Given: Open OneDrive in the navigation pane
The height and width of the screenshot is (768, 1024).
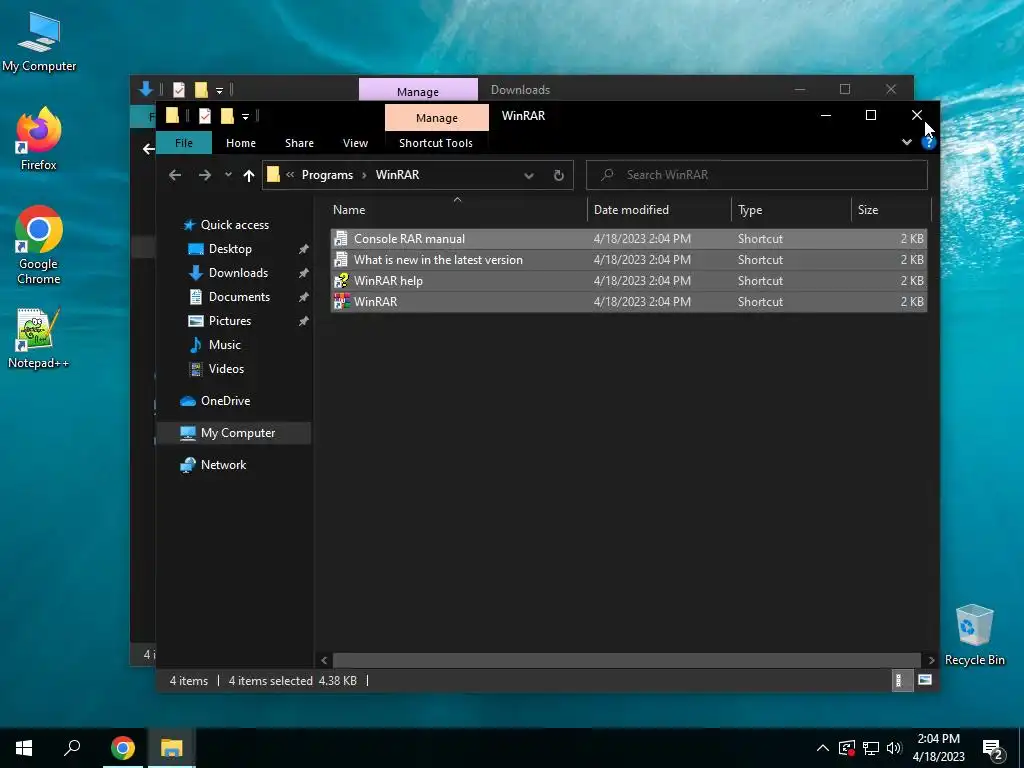Looking at the screenshot, I should (225, 401).
